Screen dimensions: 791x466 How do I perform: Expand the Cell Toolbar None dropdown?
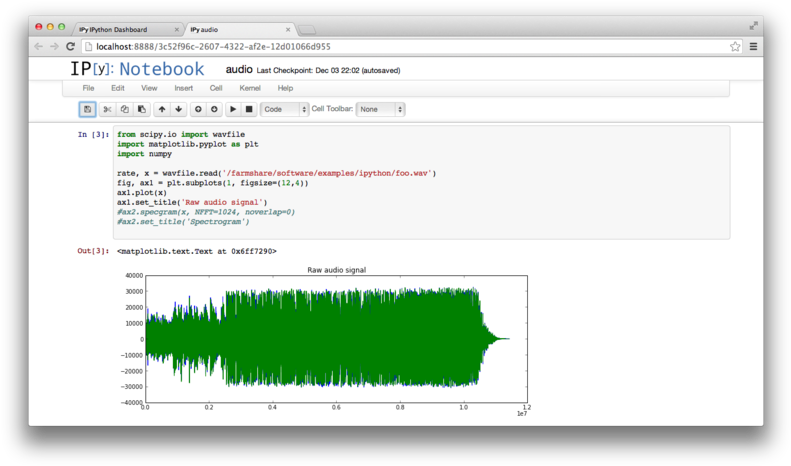click(x=381, y=109)
